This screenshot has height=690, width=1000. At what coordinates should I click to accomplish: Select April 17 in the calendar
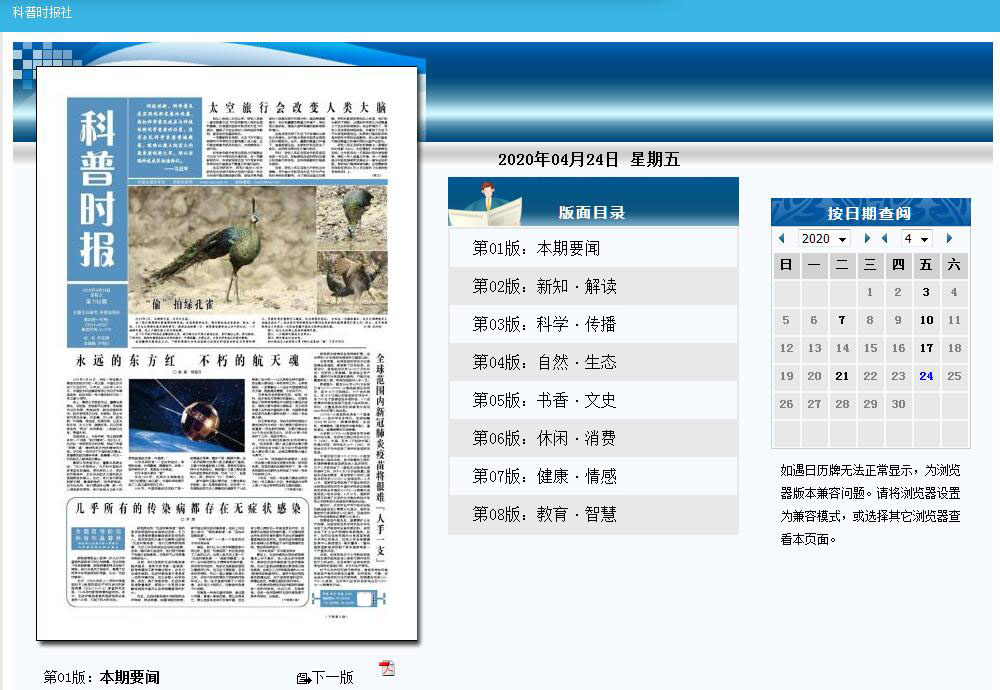point(926,348)
